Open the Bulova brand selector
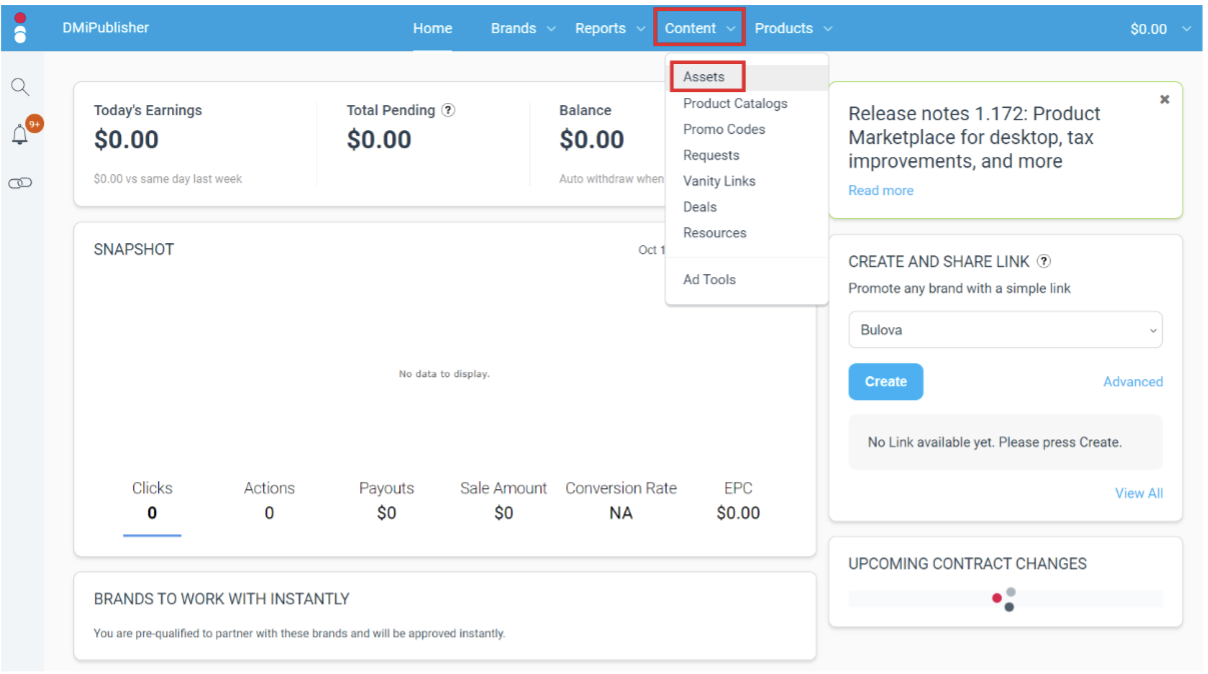The image size is (1208, 674). 1005,330
